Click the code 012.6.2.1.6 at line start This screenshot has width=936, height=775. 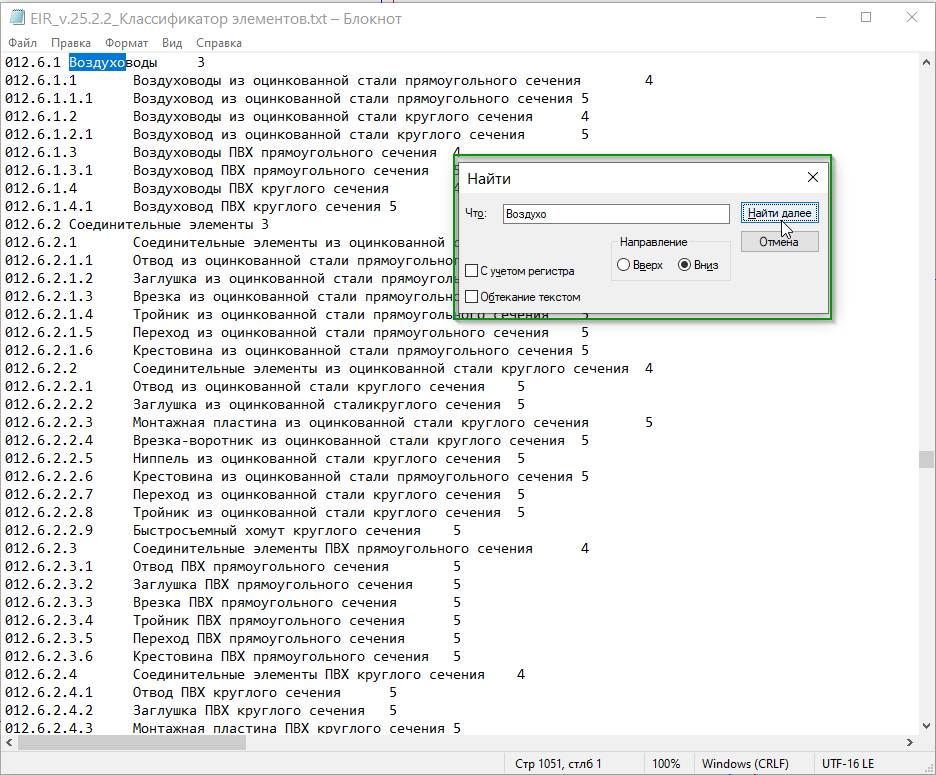click(49, 350)
